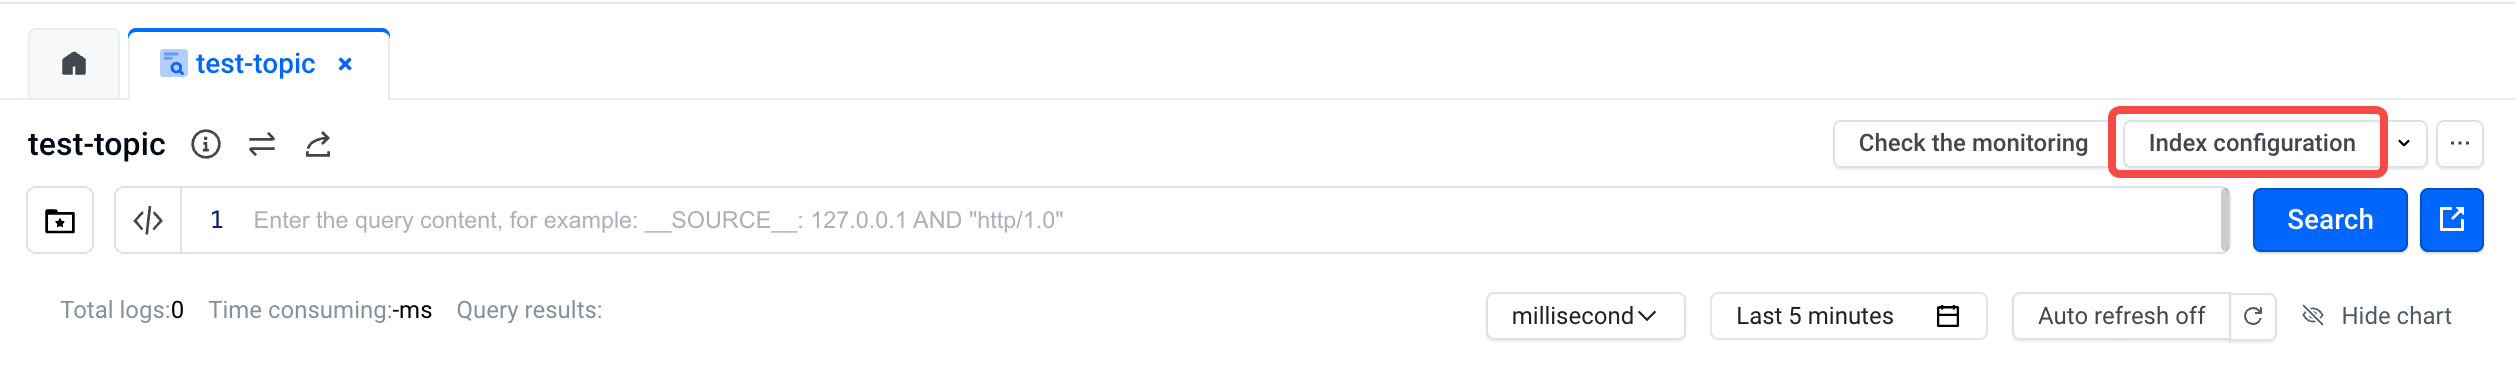Screen dimensions: 2516x390
Task: Open search in new window icon
Action: (x=2451, y=220)
